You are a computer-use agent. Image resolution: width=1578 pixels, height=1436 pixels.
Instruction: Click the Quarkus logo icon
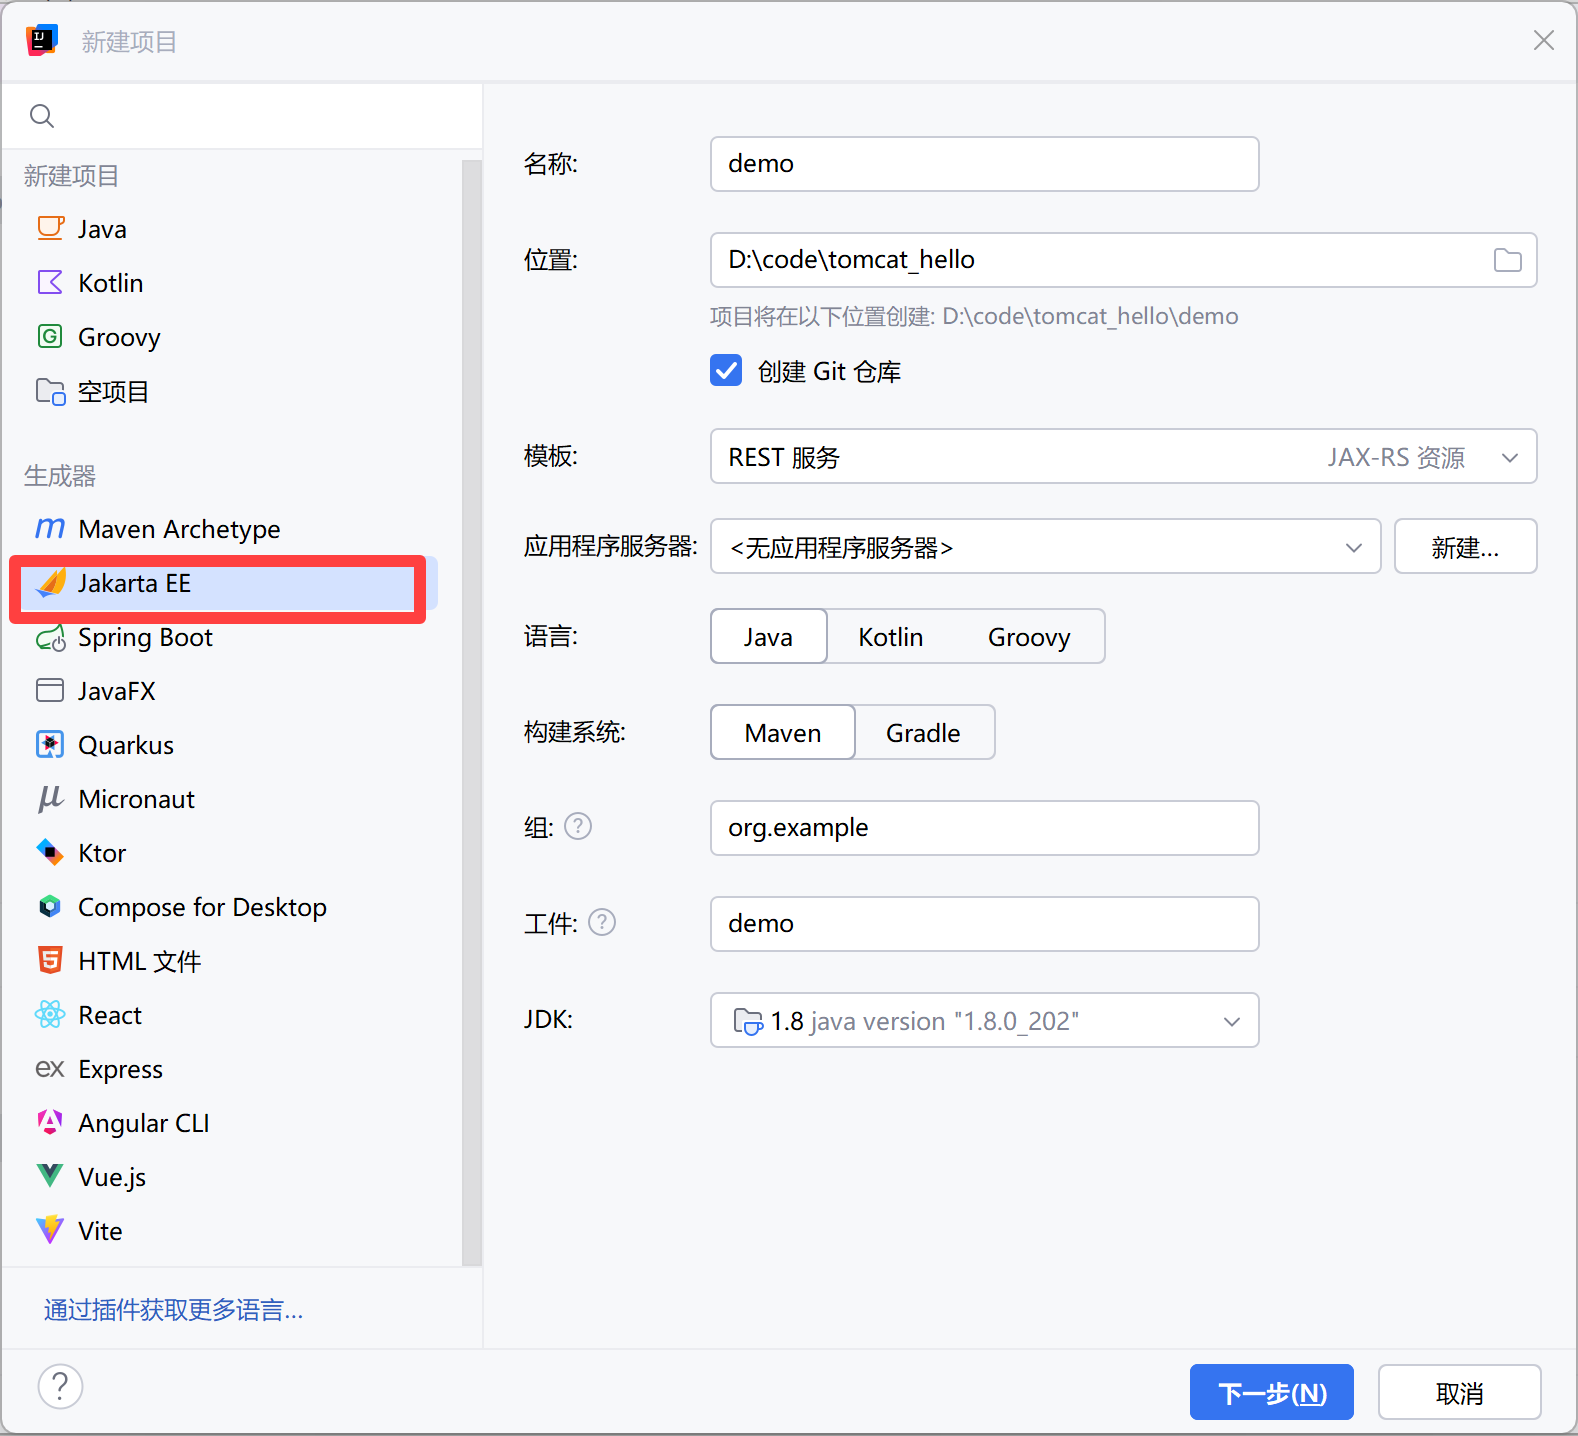pyautogui.click(x=50, y=744)
